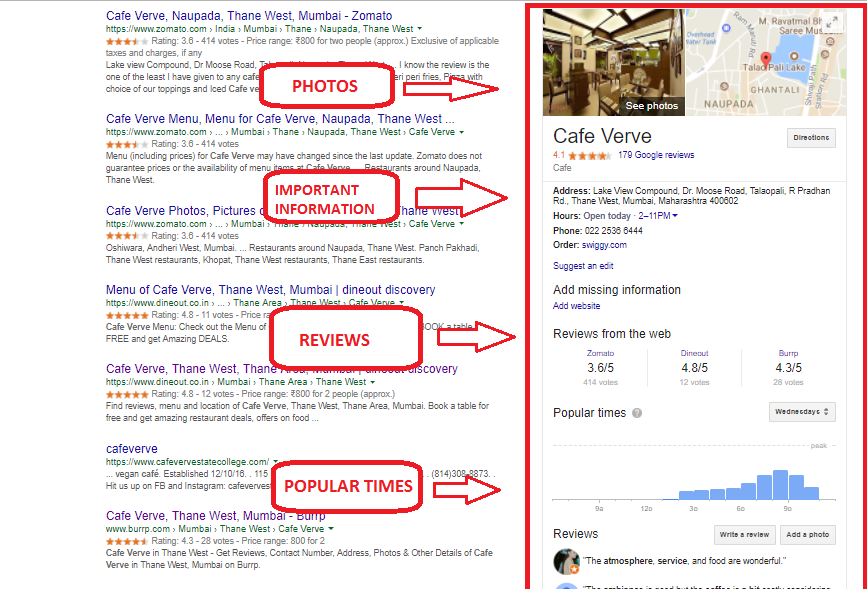Click the Popular times help question-mark icon

pos(637,412)
